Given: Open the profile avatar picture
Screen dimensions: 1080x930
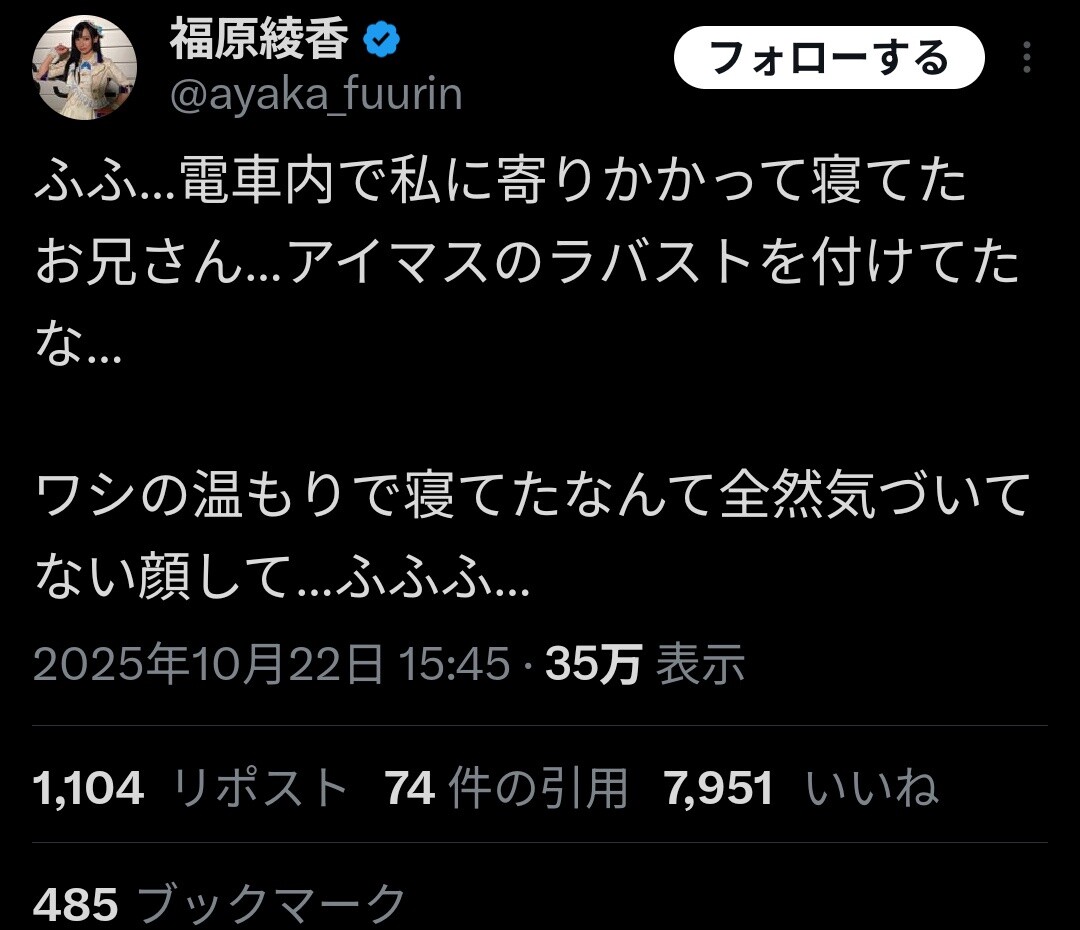Looking at the screenshot, I should pos(84,68).
